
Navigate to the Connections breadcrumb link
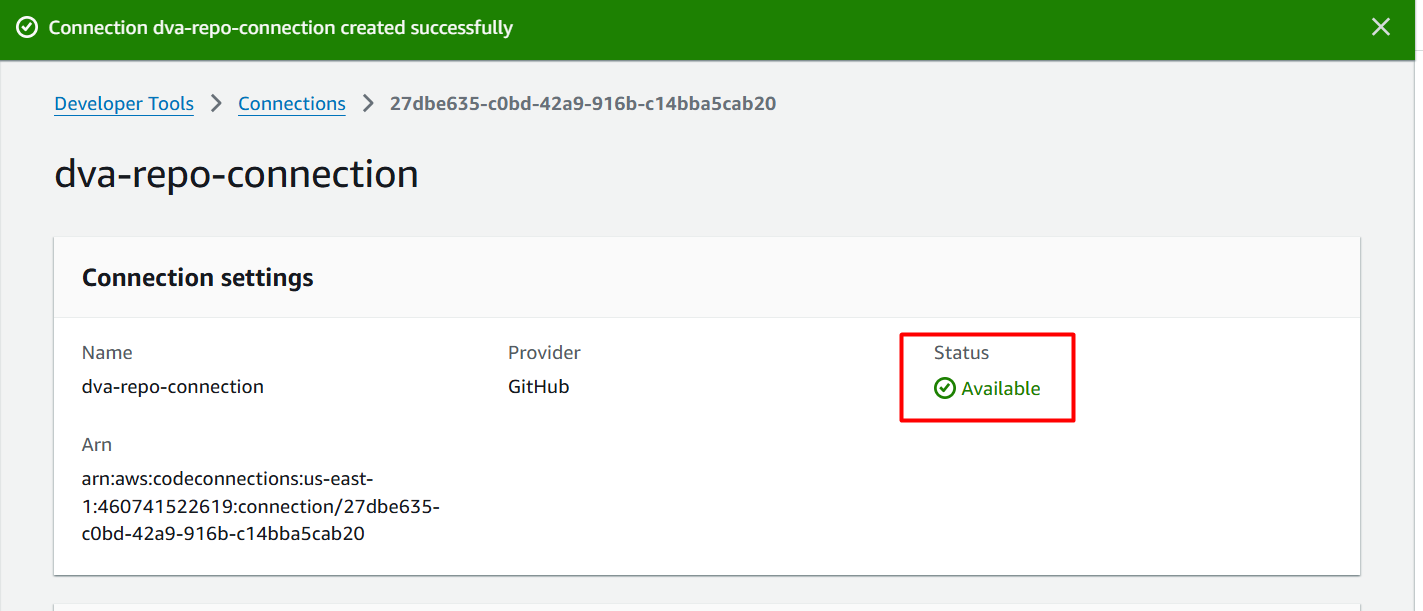(x=292, y=104)
